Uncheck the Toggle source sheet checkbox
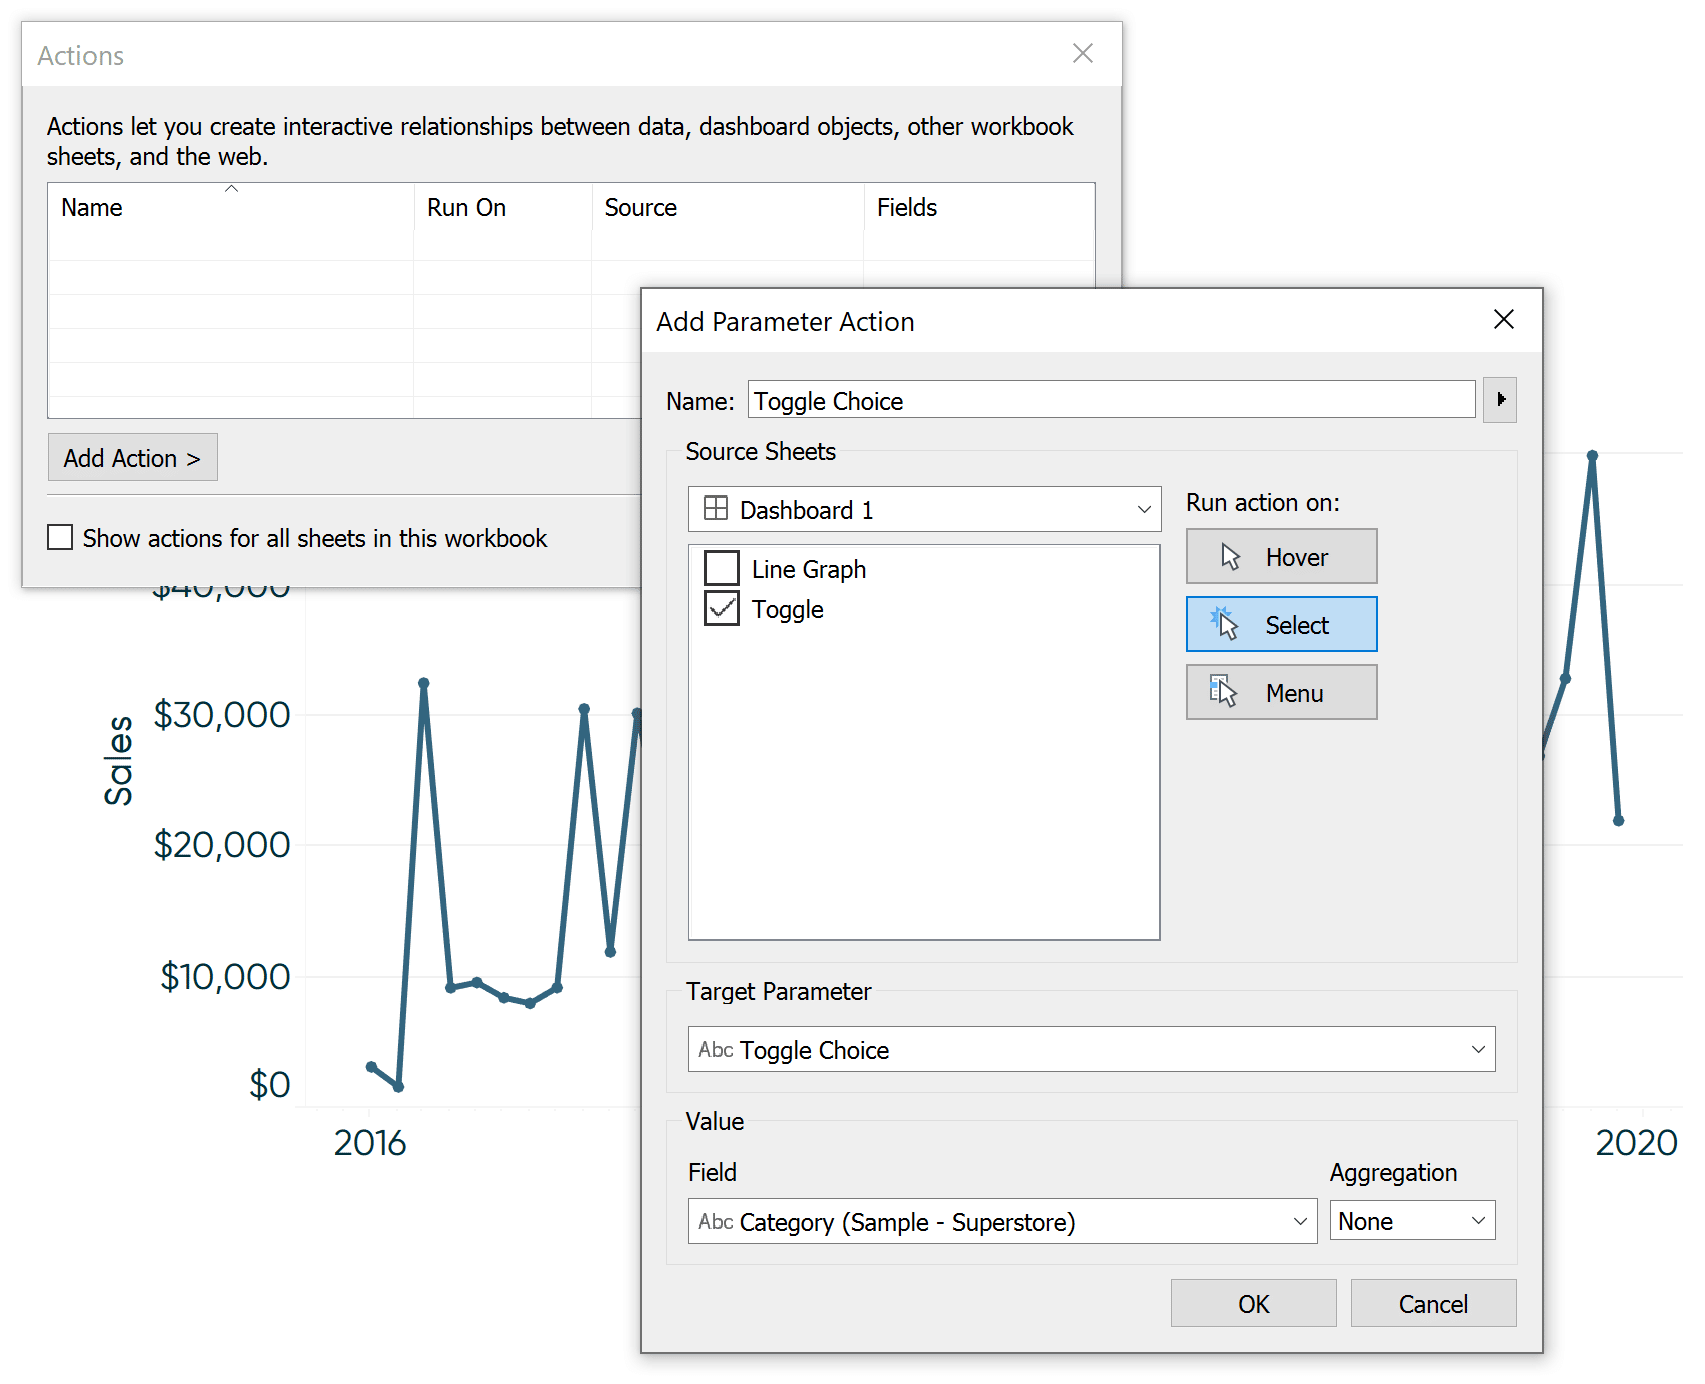This screenshot has width=1705, height=1384. 722,608
